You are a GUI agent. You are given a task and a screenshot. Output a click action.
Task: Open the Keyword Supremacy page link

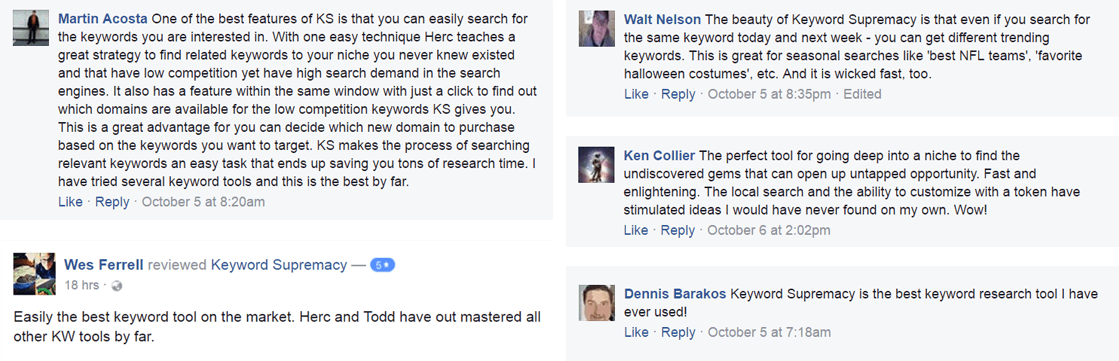point(278,265)
